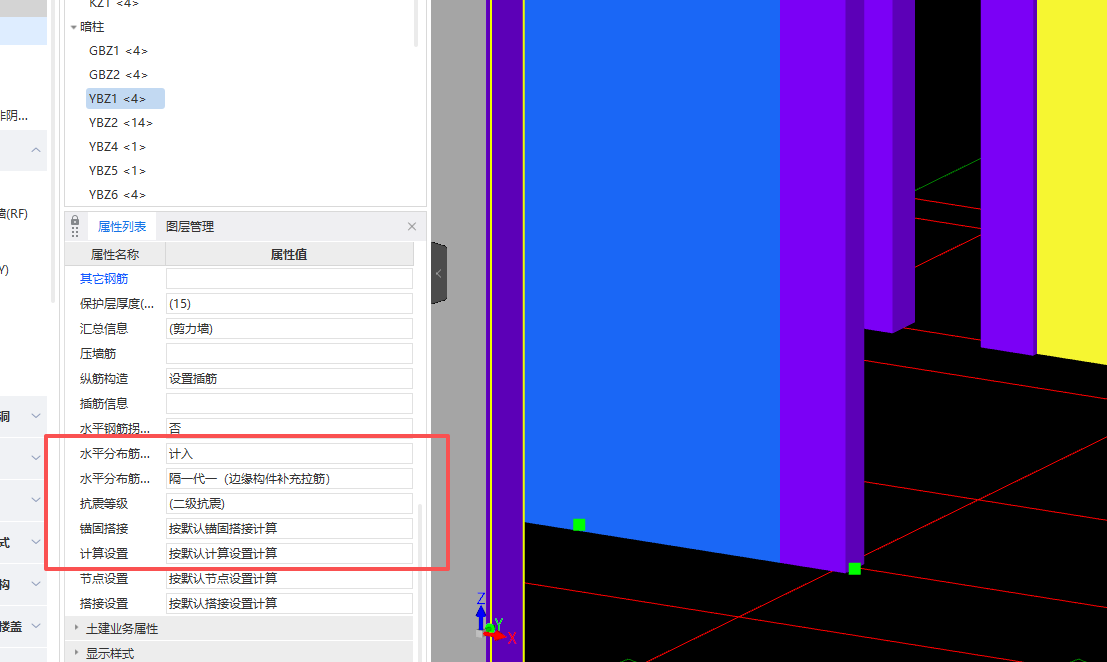Viewport: 1107px width, 662px height.
Task: Click the empty 压墙筋 value field
Action: tap(289, 354)
